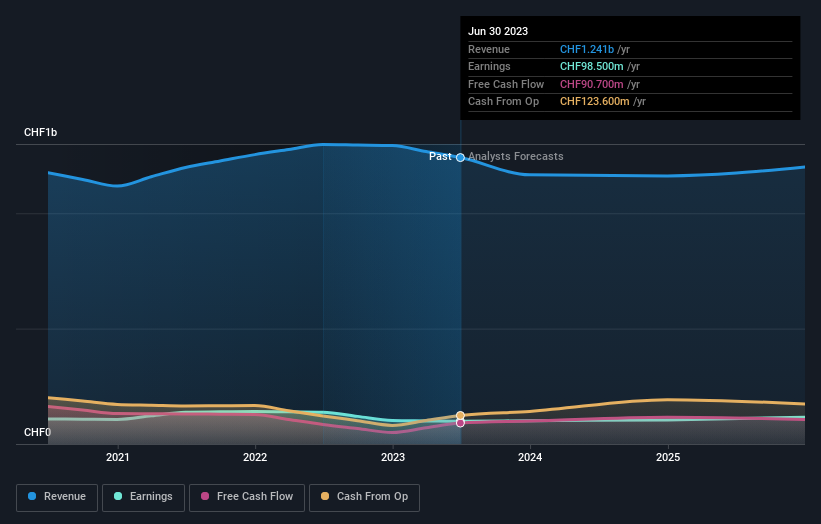Image resolution: width=821 pixels, height=524 pixels.
Task: Click the 2022 x-axis label
Action: (255, 458)
